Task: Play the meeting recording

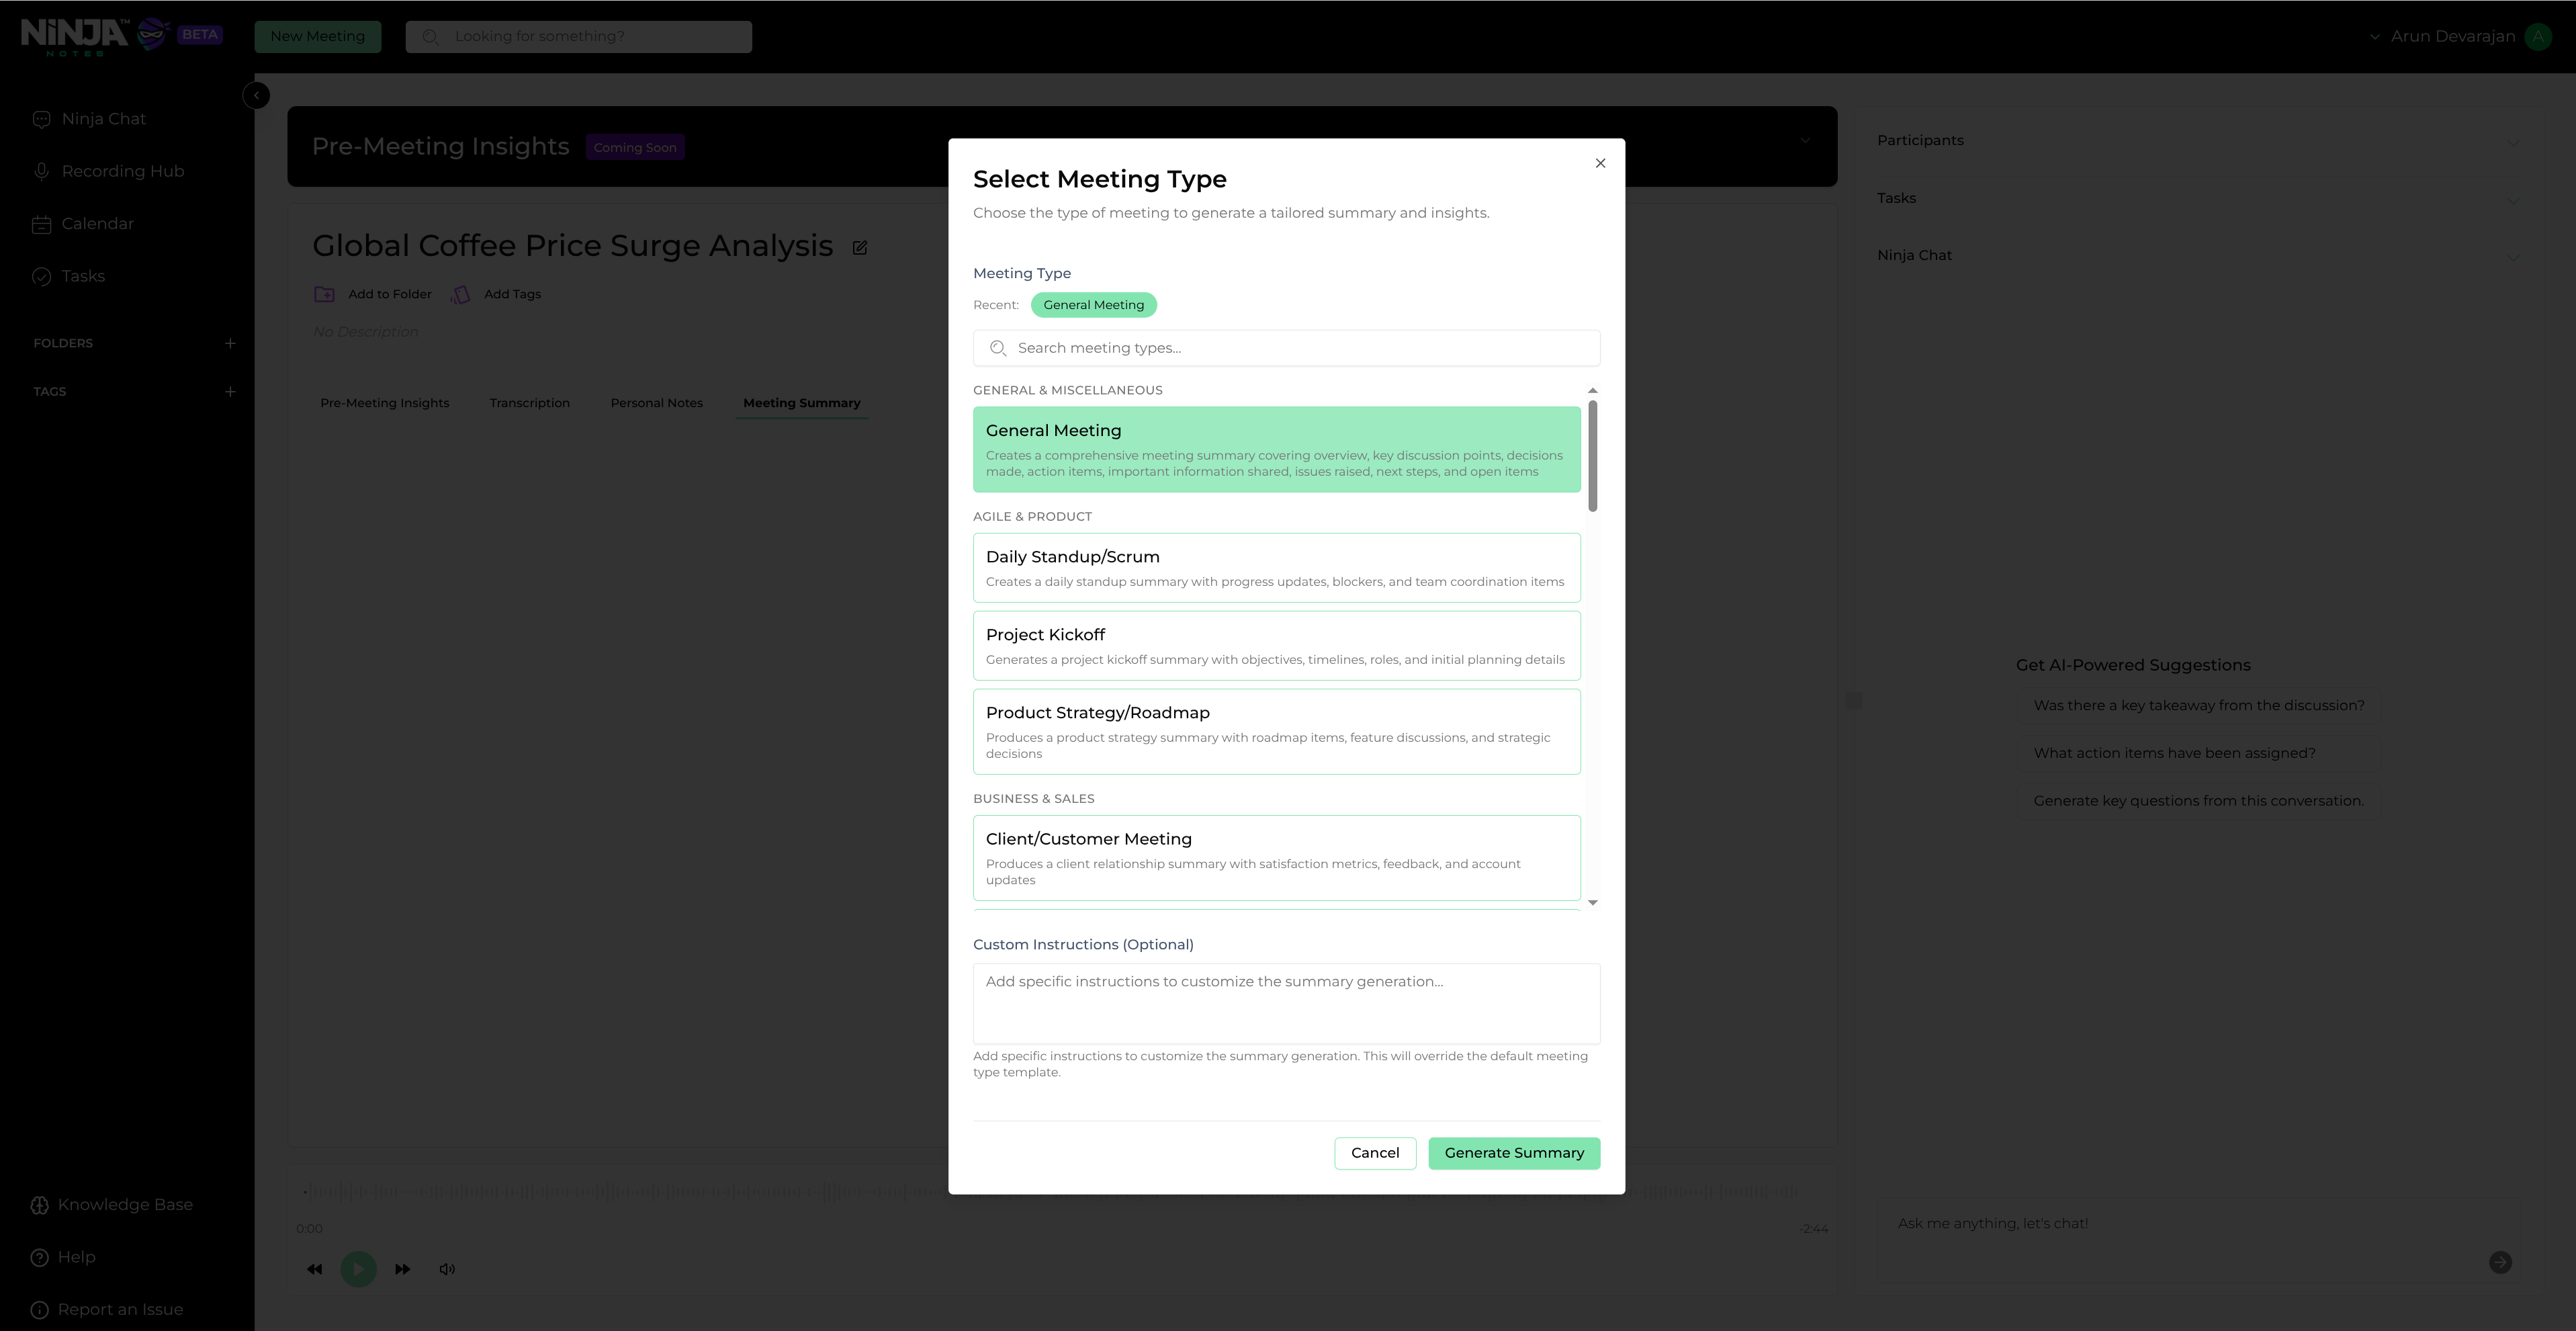Action: pyautogui.click(x=358, y=1268)
